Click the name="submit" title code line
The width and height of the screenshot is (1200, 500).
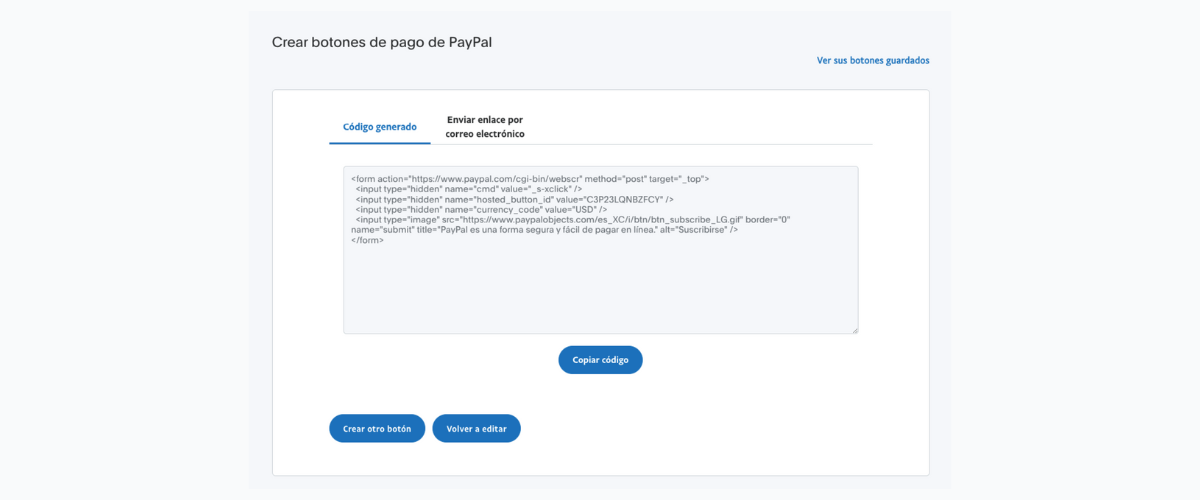(x=544, y=230)
